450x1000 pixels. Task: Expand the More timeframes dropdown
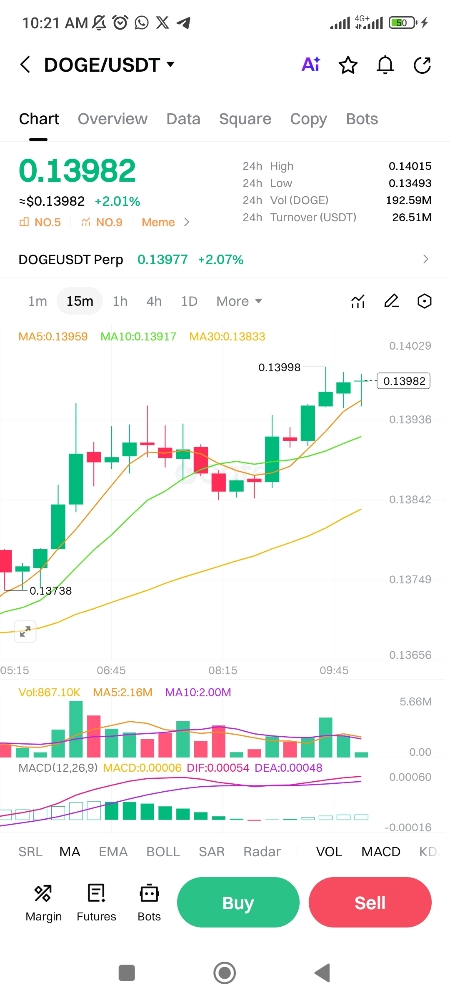(239, 301)
